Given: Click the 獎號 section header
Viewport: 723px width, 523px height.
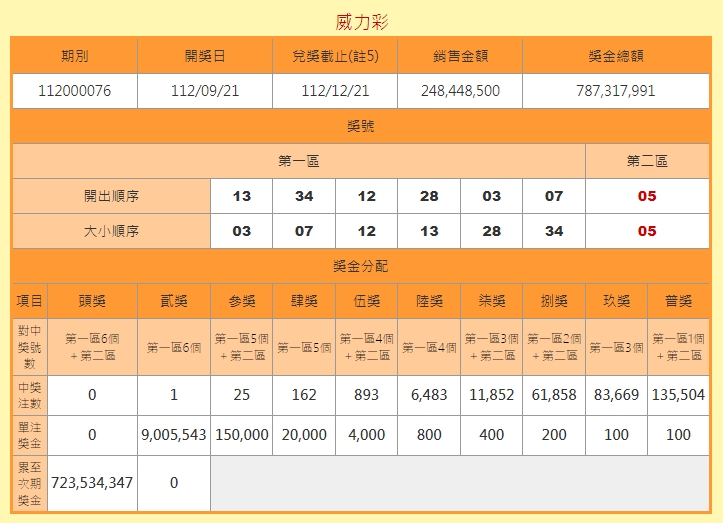Looking at the screenshot, I should [361, 126].
